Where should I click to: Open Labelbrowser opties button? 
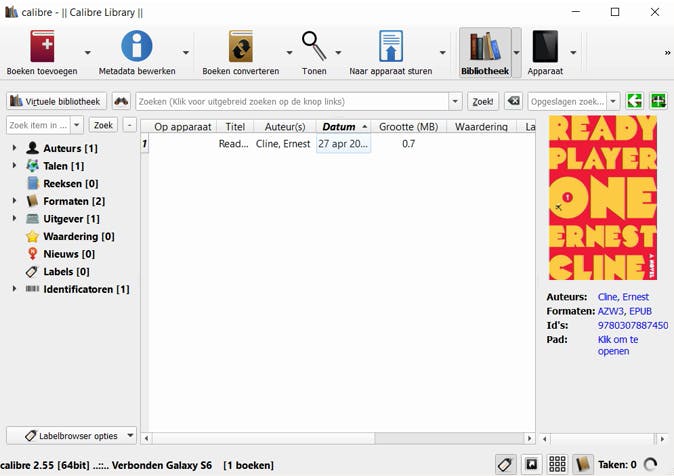pyautogui.click(x=71, y=436)
